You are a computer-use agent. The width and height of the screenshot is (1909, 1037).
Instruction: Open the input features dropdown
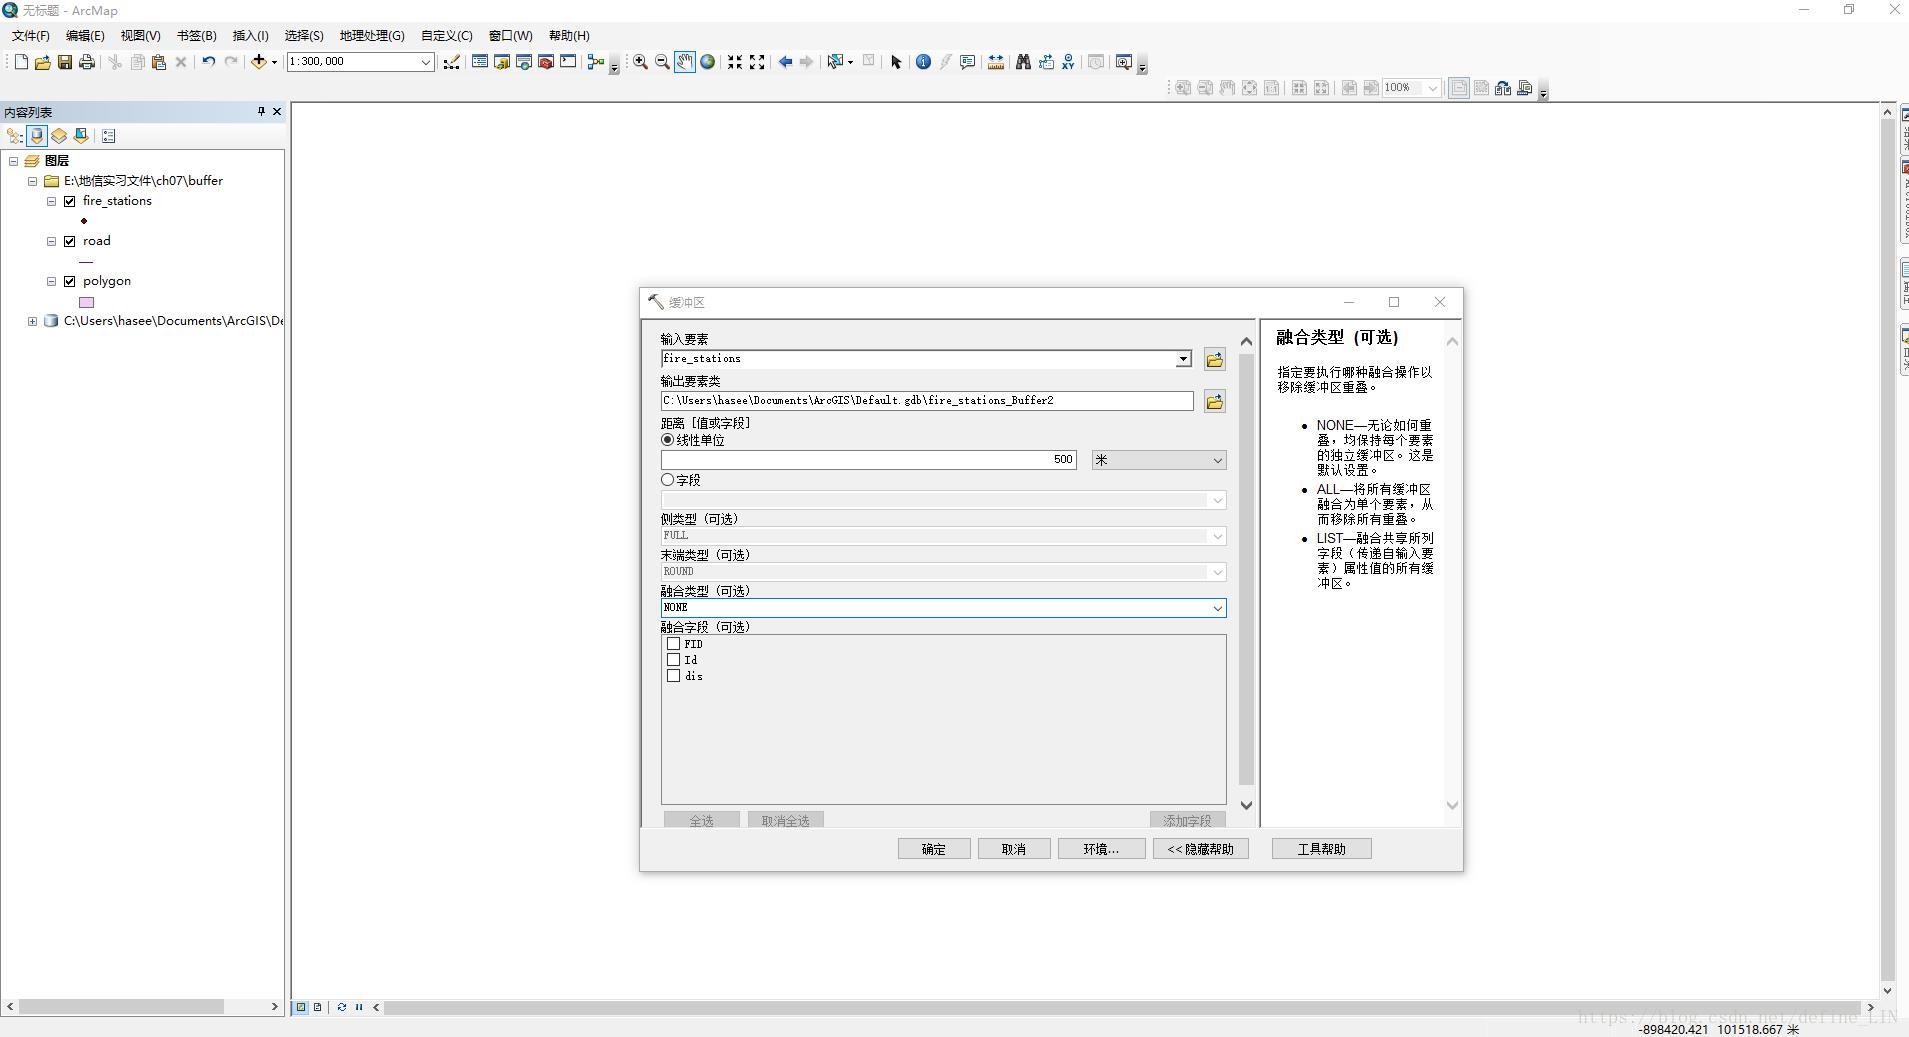pyautogui.click(x=1184, y=359)
